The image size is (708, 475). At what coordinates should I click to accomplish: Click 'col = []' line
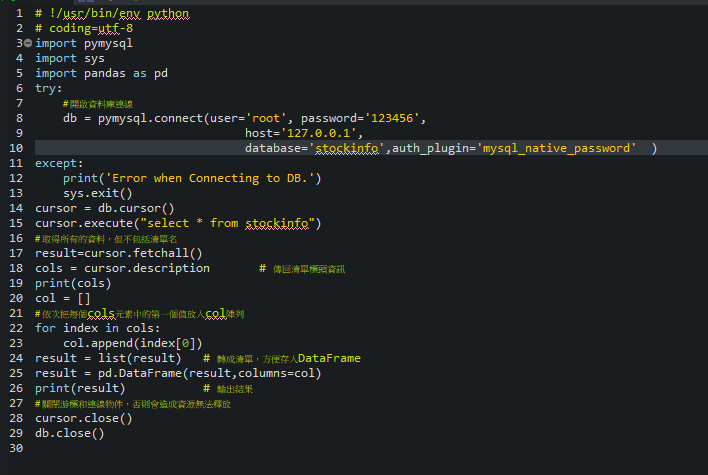pos(63,298)
